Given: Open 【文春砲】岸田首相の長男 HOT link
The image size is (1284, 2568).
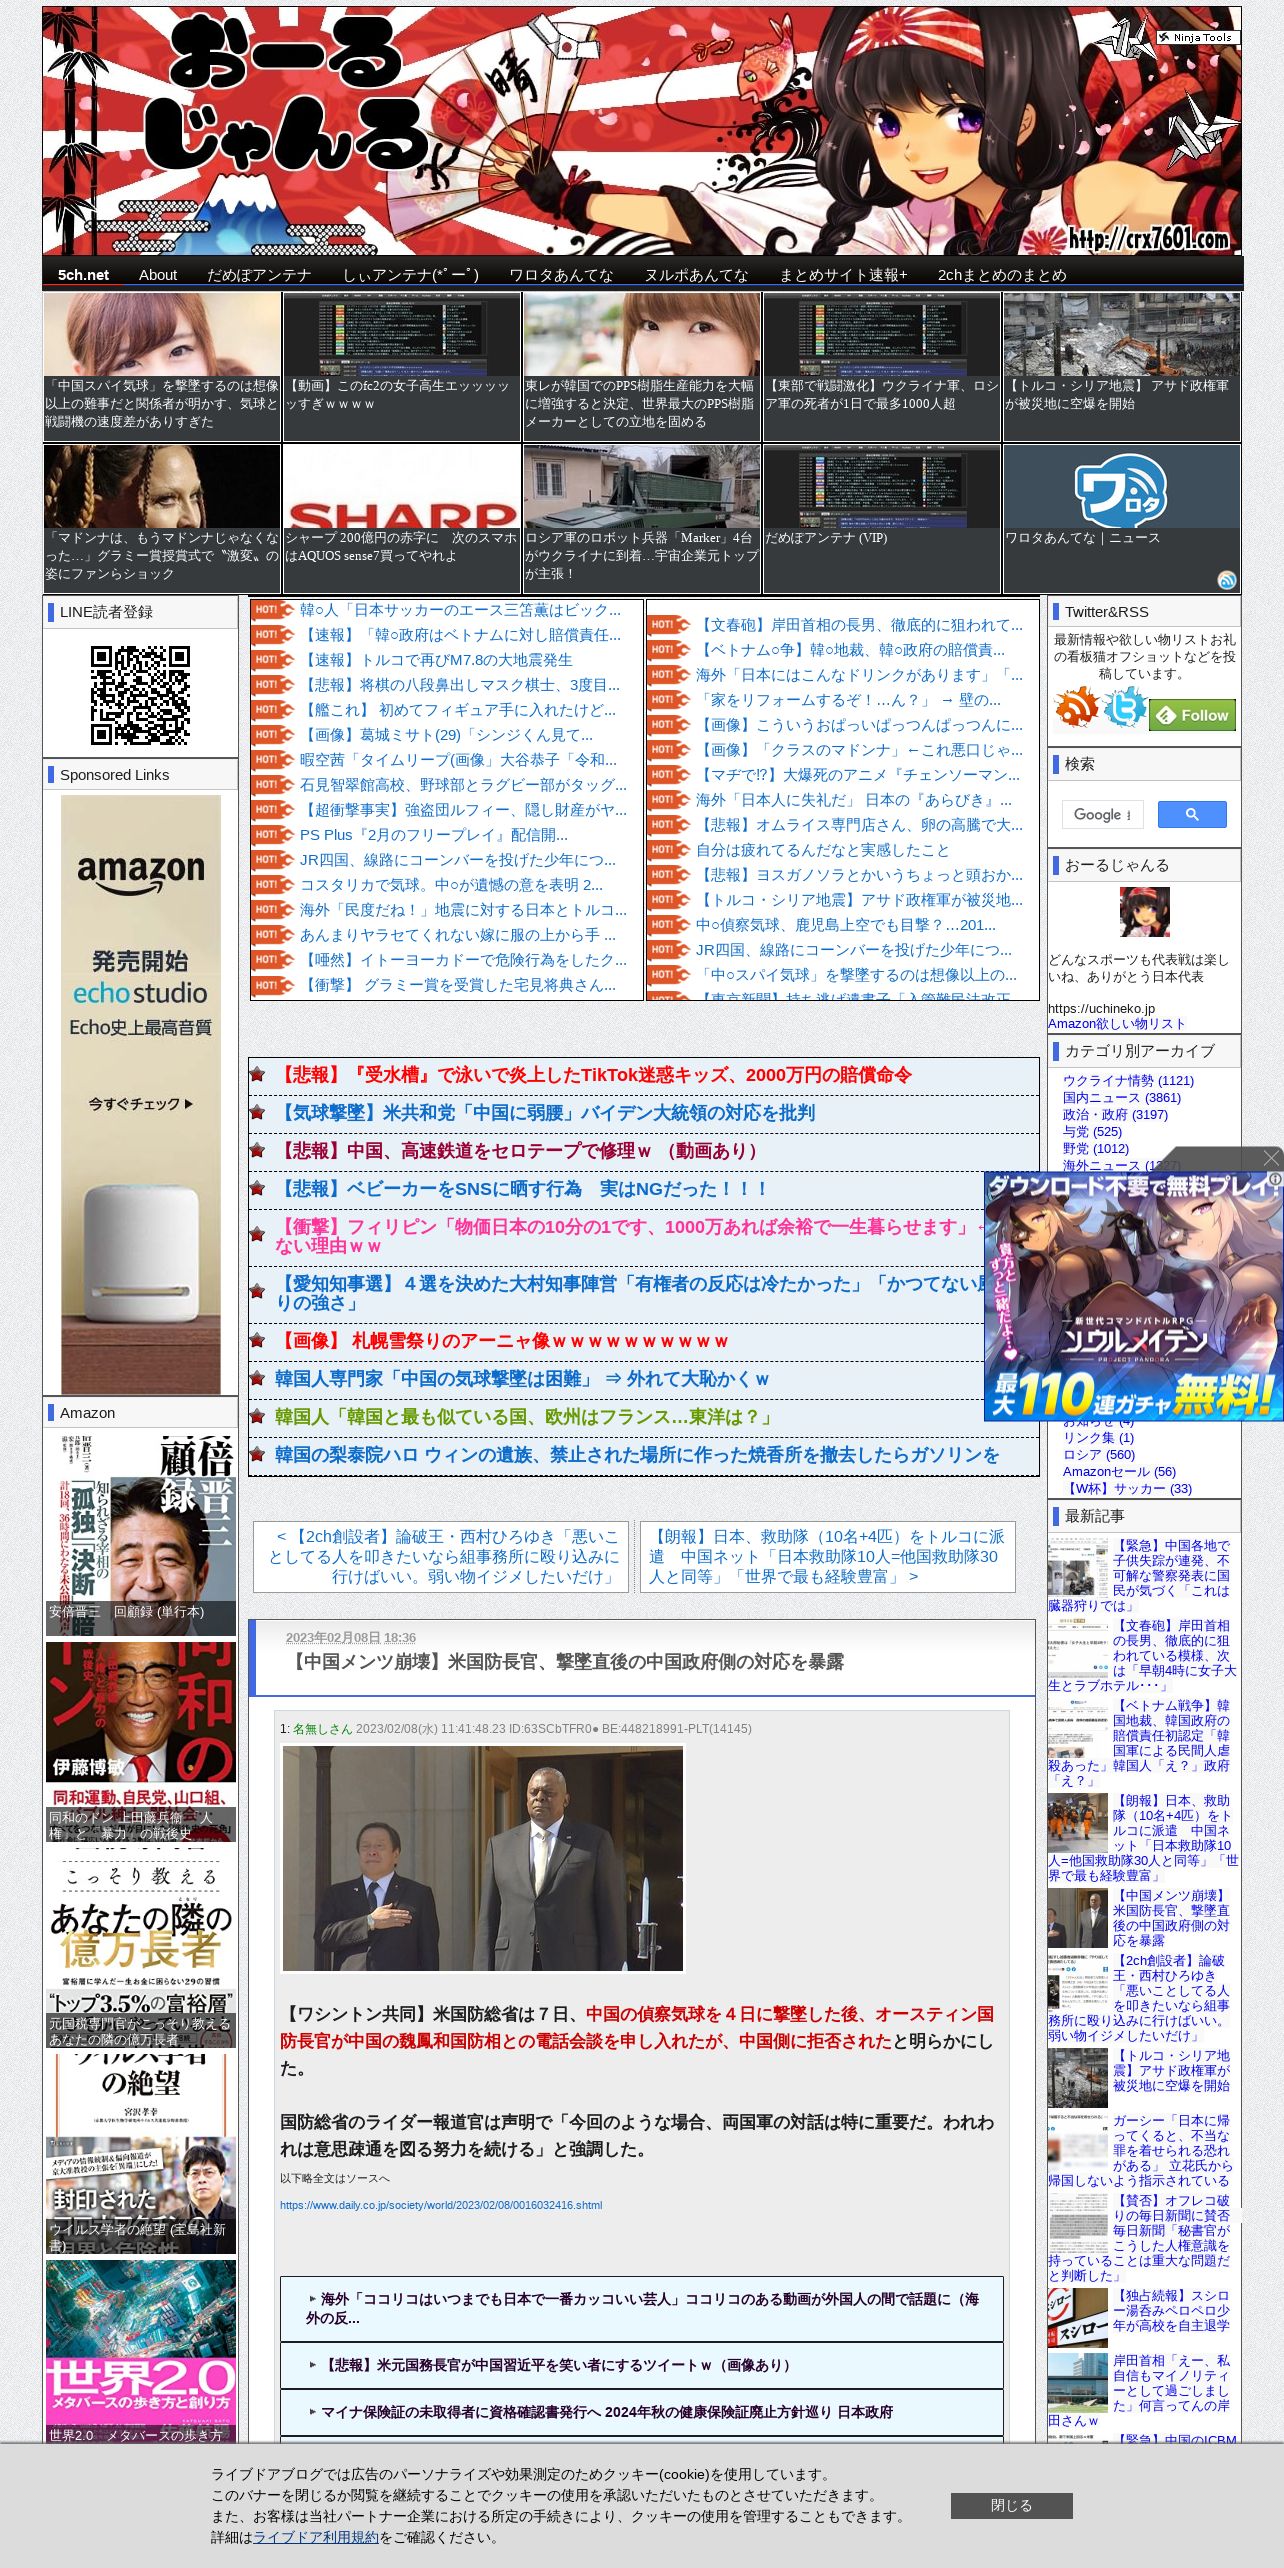Looking at the screenshot, I should (x=859, y=625).
